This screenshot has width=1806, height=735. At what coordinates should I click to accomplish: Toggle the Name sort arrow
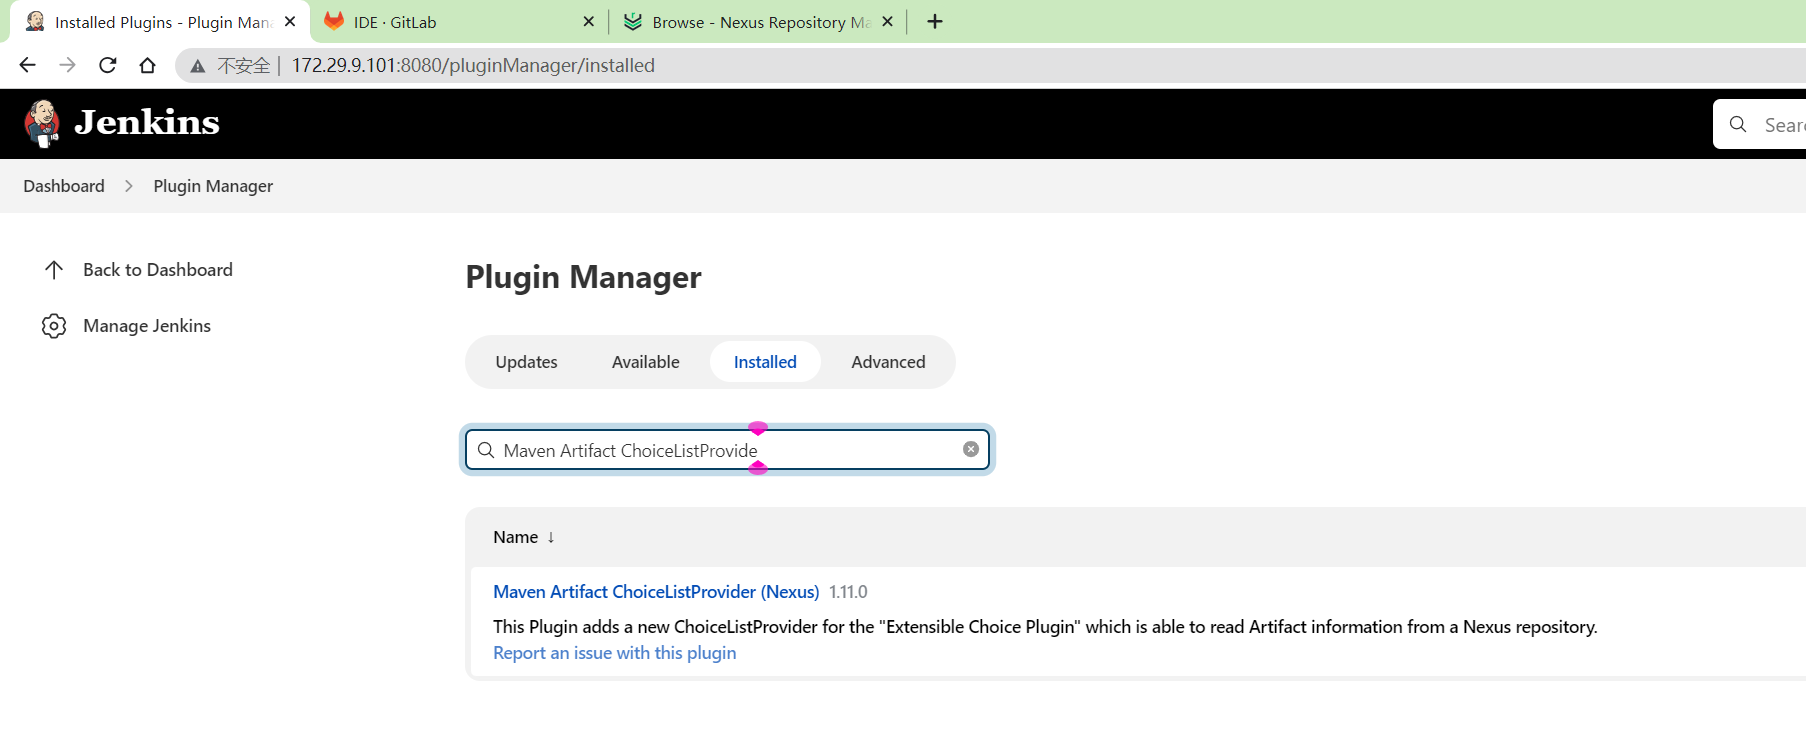tap(551, 537)
